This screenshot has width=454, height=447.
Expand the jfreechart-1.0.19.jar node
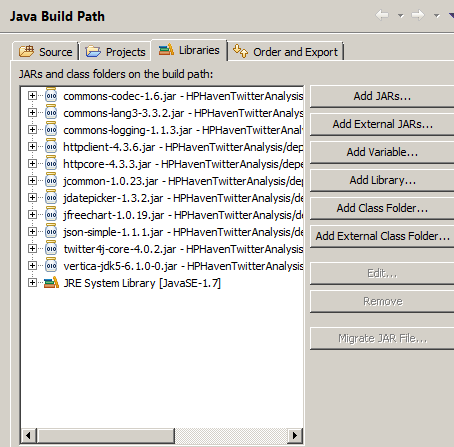(x=32, y=215)
